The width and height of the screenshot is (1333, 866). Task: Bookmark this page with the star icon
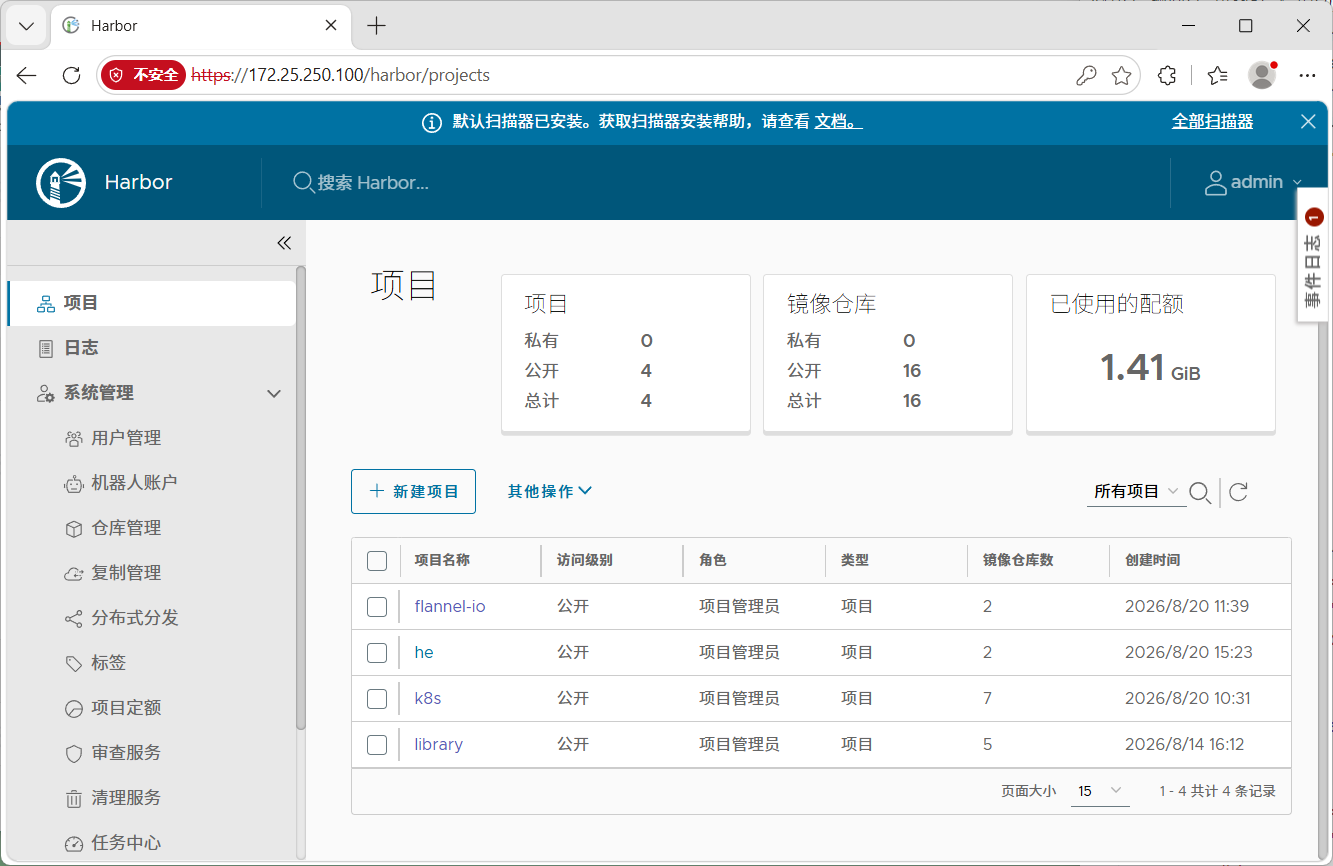[x=1122, y=75]
